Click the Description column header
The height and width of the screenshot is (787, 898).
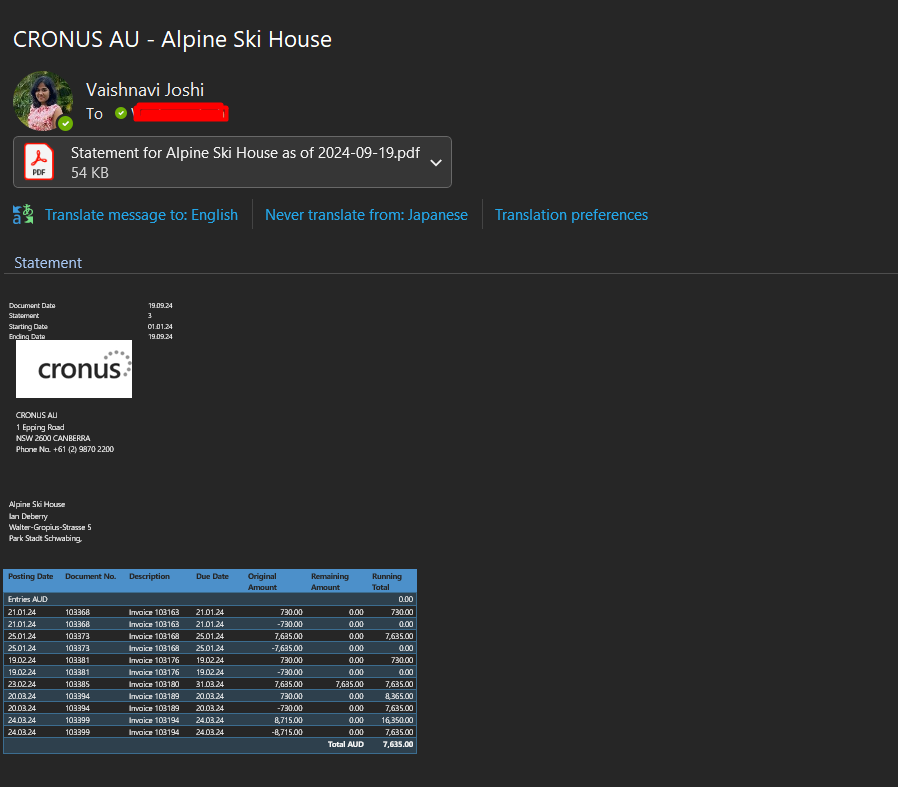click(149, 576)
